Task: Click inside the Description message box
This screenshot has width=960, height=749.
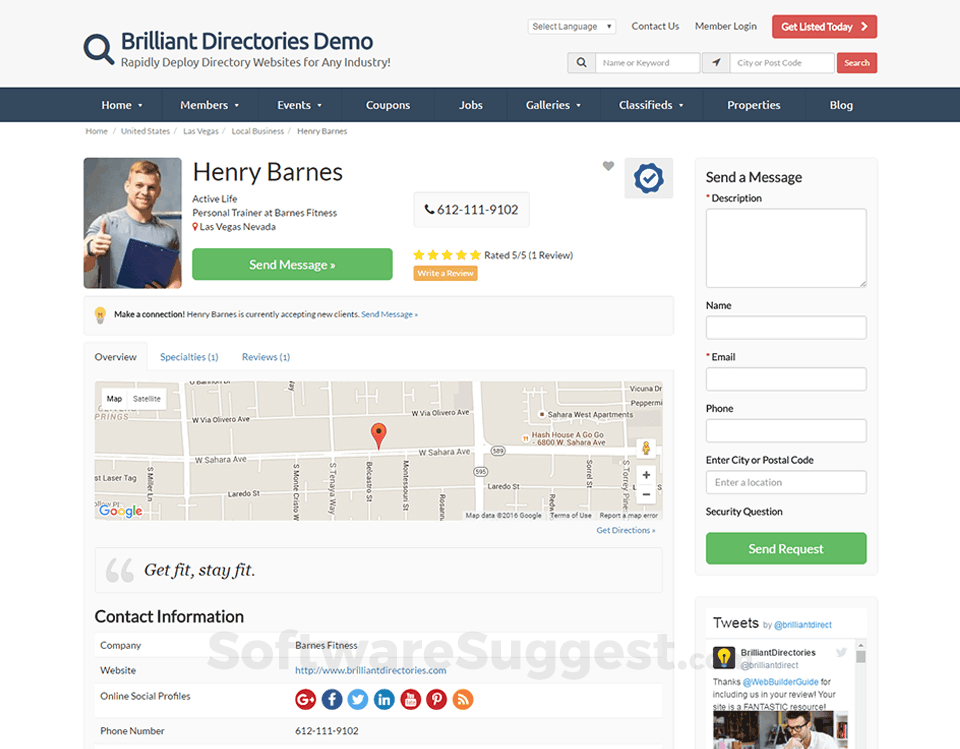Action: pos(785,248)
